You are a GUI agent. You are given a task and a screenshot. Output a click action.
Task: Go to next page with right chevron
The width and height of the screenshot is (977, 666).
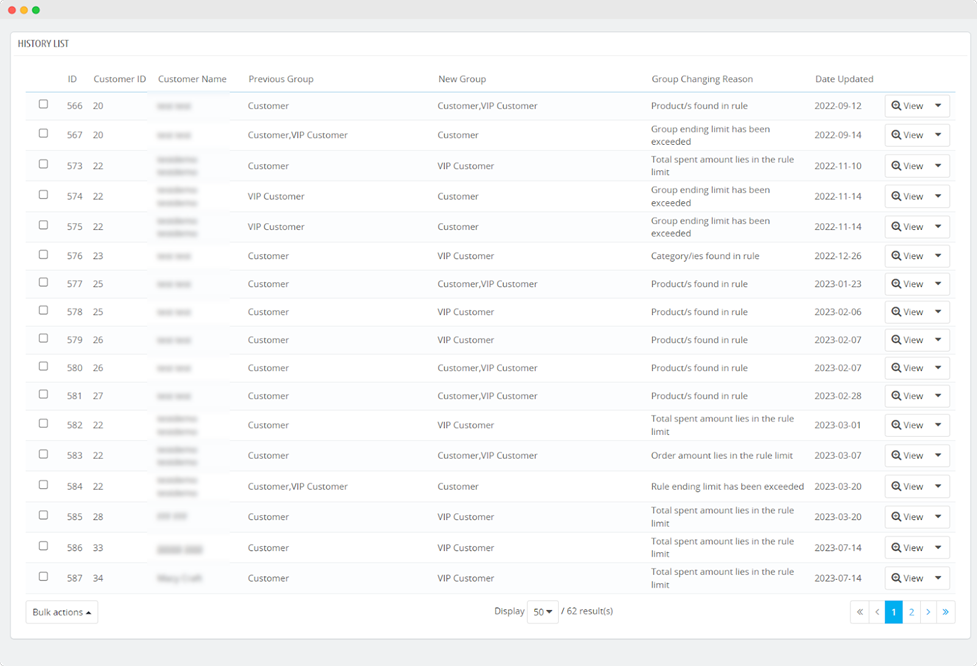(928, 612)
